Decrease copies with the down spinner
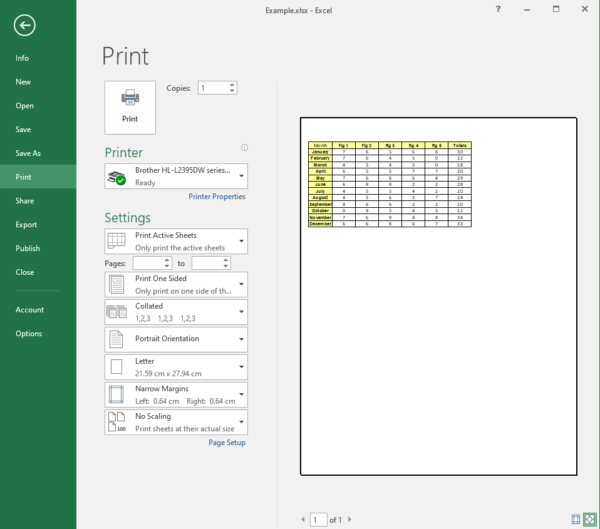The height and width of the screenshot is (529, 600). pos(232,91)
